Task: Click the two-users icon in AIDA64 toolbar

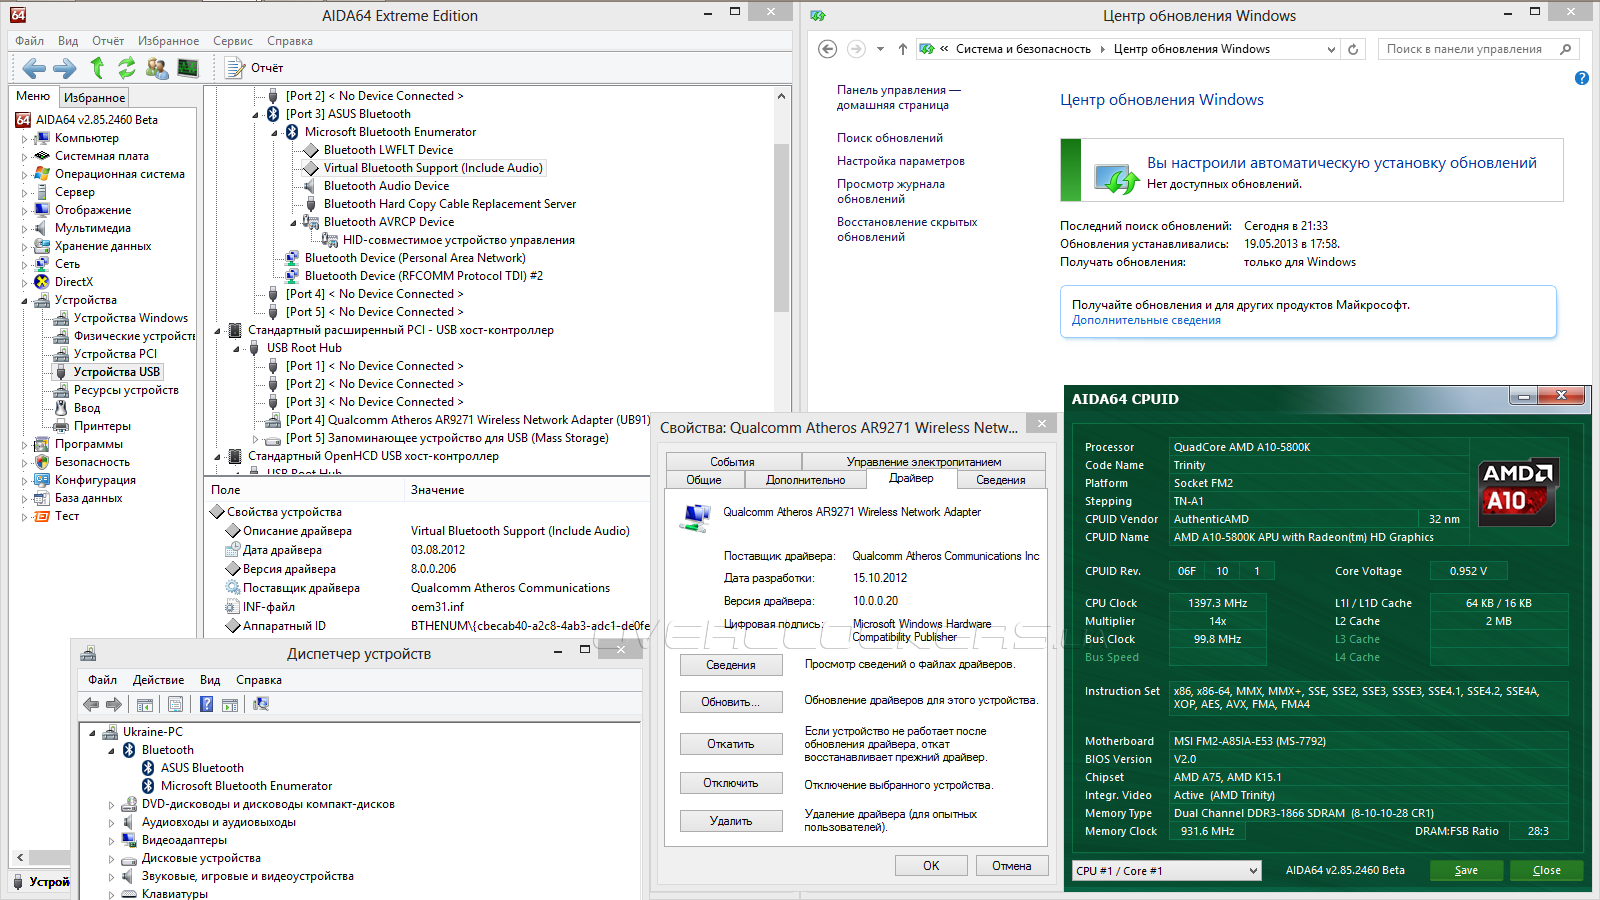Action: [157, 68]
